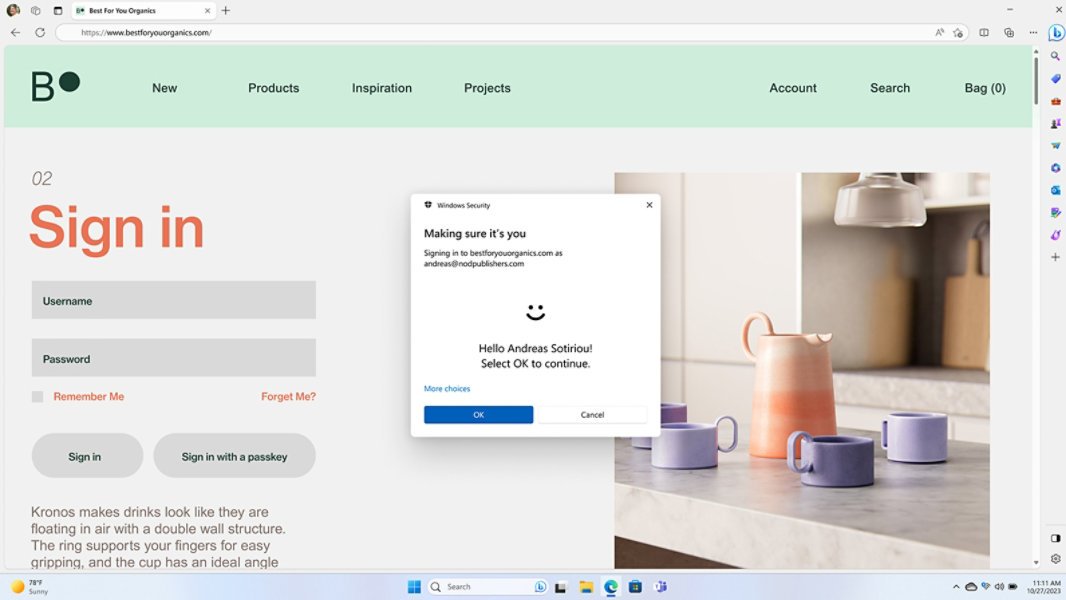The height and width of the screenshot is (600, 1066).
Task: Open the Products menu item
Action: [273, 88]
